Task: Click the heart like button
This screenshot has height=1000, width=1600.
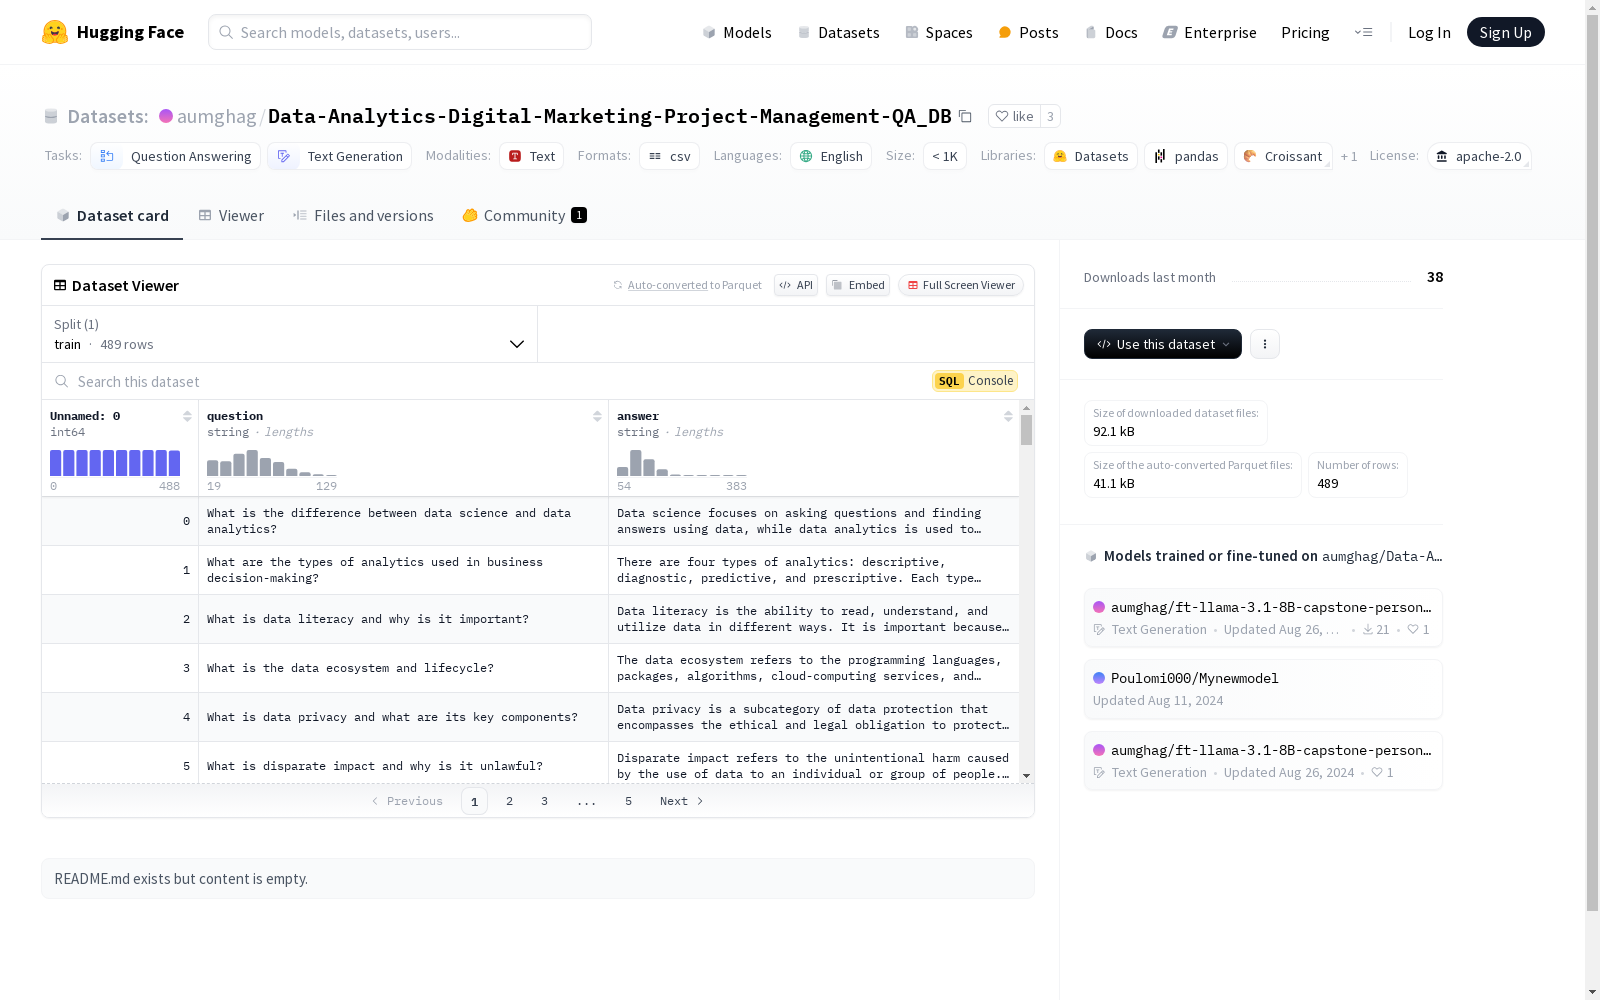Action: click(1014, 116)
